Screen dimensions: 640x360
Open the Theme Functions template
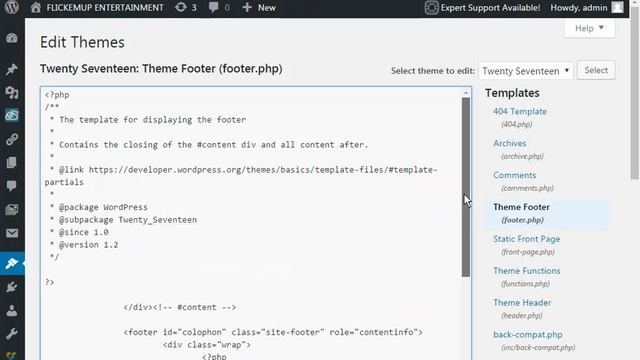click(527, 271)
